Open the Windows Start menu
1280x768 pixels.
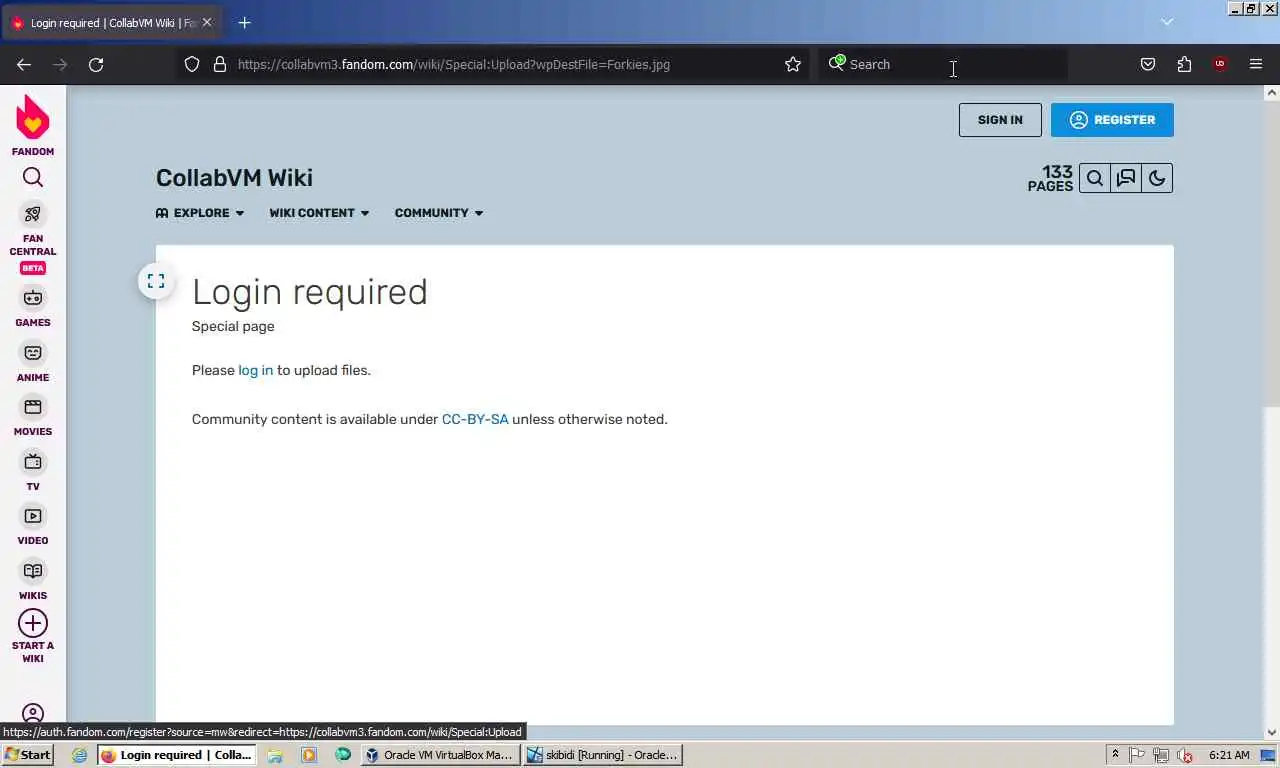27,755
